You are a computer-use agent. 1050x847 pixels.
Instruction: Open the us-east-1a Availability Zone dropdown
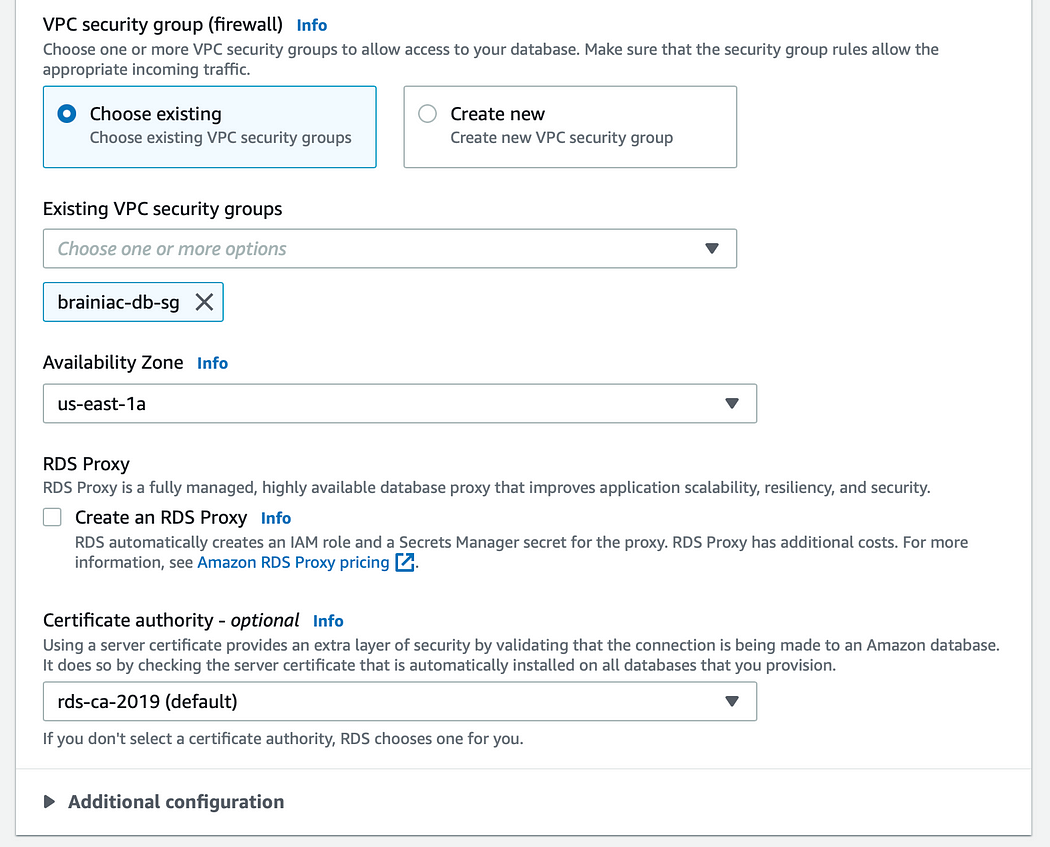click(x=400, y=403)
